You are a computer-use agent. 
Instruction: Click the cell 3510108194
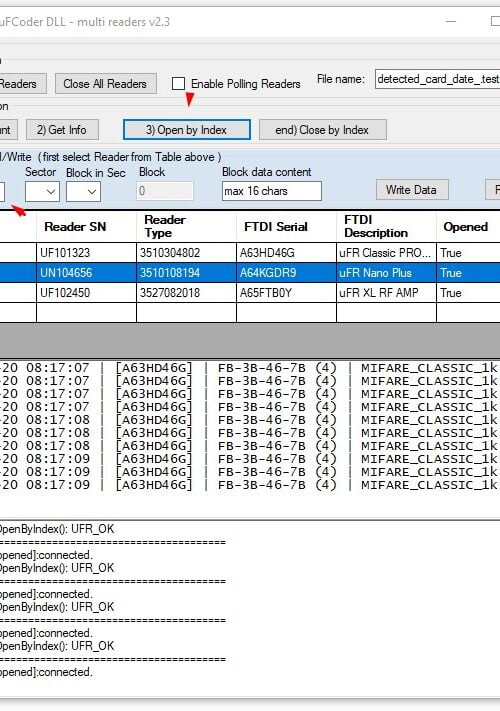click(186, 273)
